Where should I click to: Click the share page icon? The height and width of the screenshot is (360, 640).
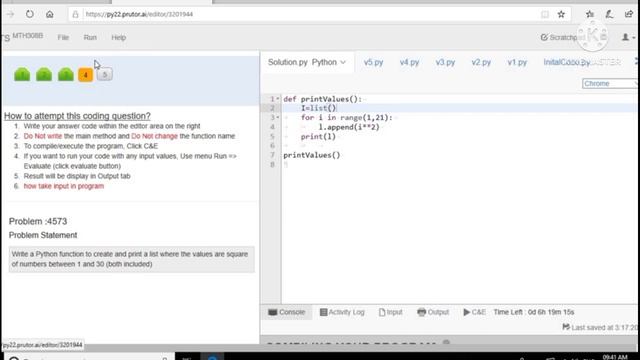[x=629, y=14]
